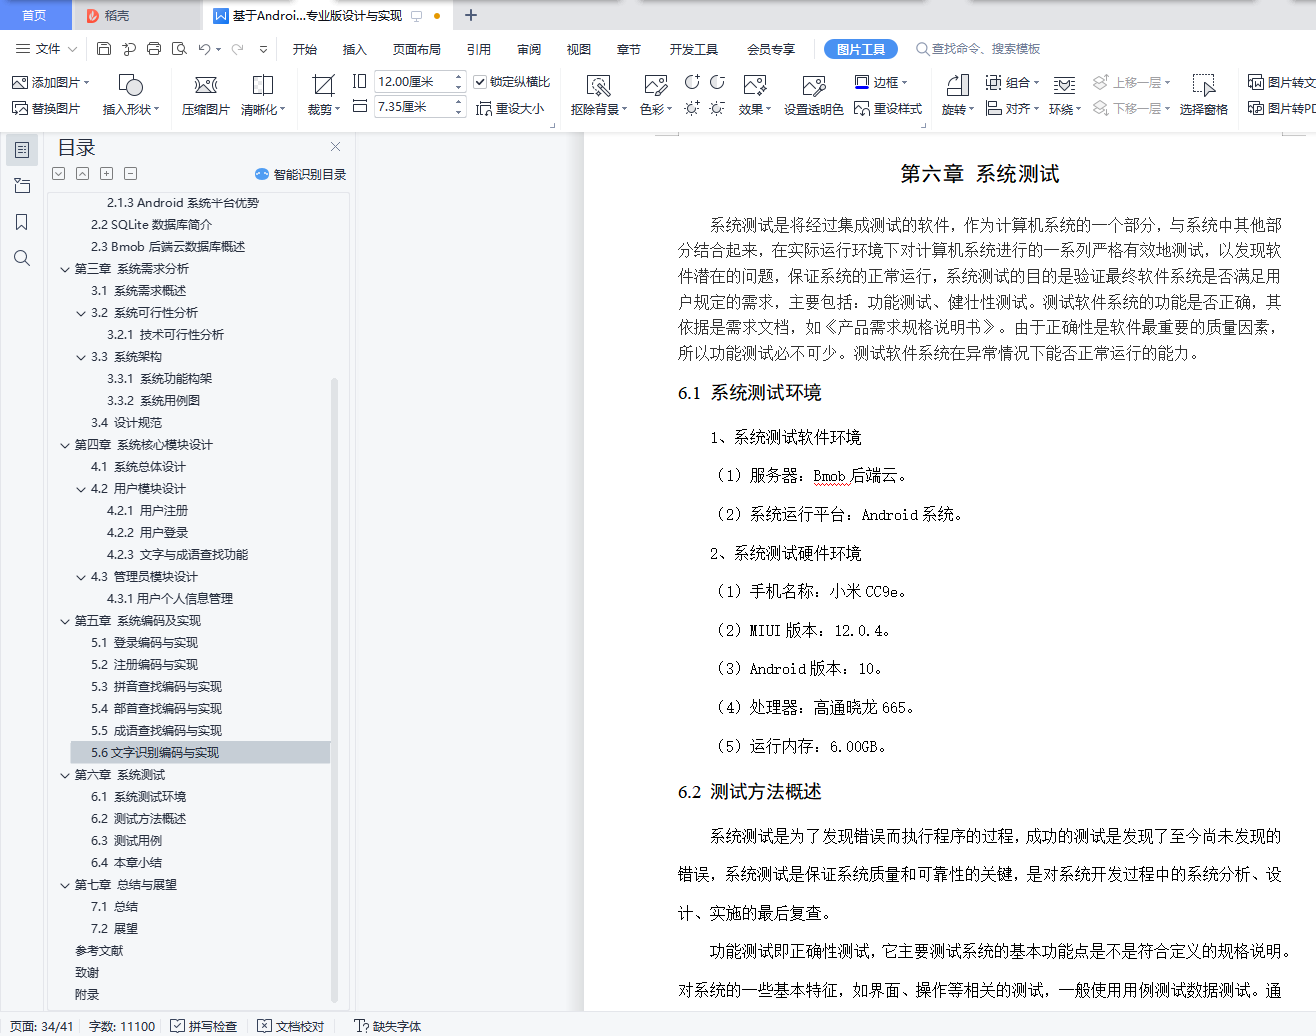
Task: Switch to the 插入 (Insert) ribbon tab
Action: click(x=355, y=49)
